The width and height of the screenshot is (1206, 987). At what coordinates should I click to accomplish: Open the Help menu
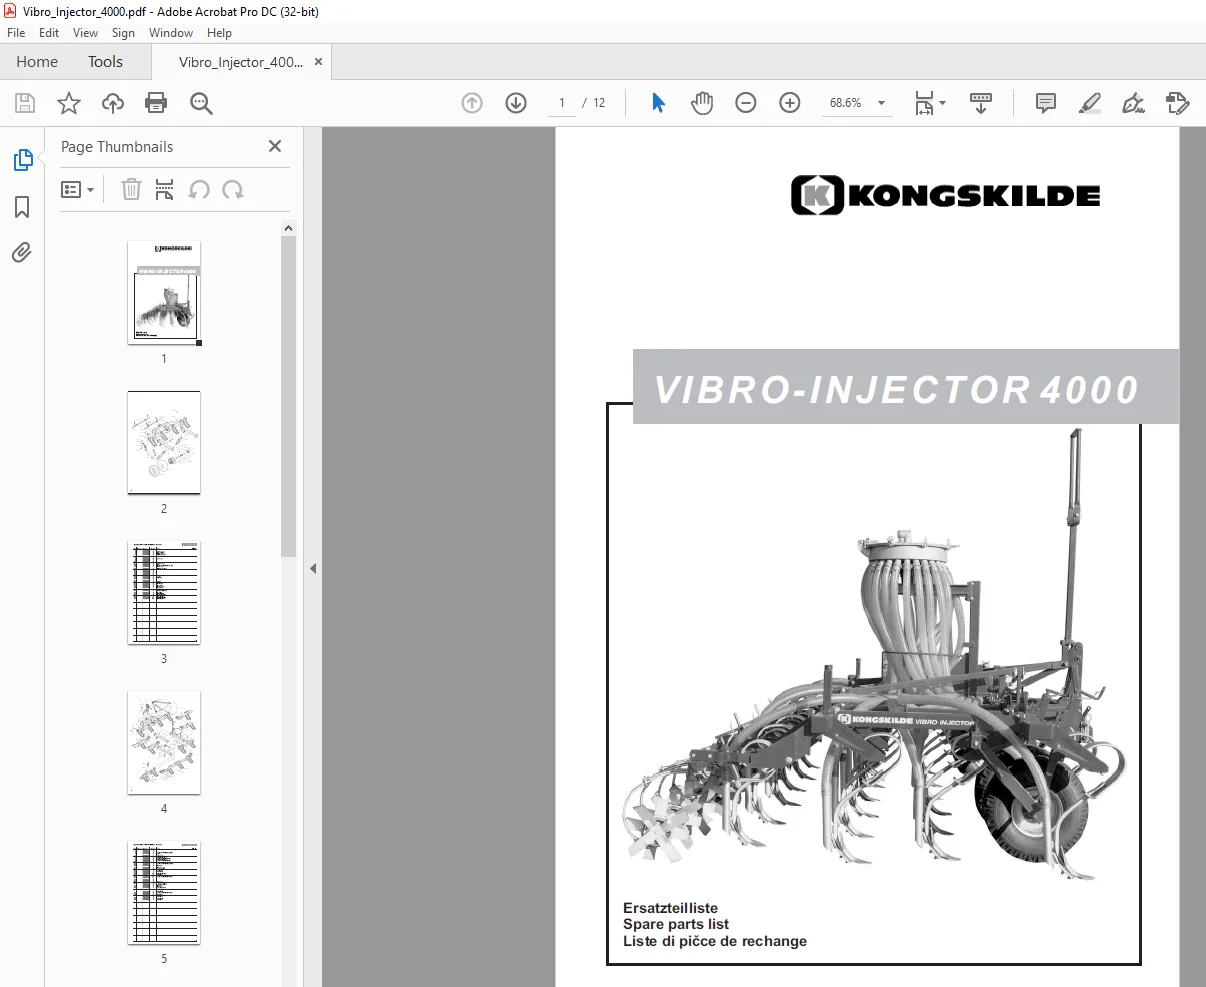[219, 33]
